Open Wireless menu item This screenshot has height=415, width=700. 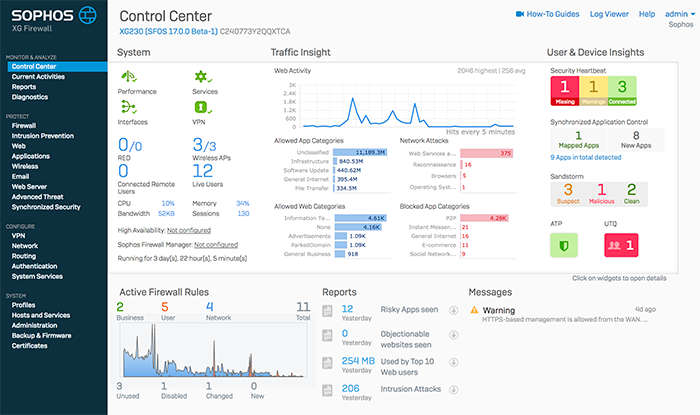25,166
